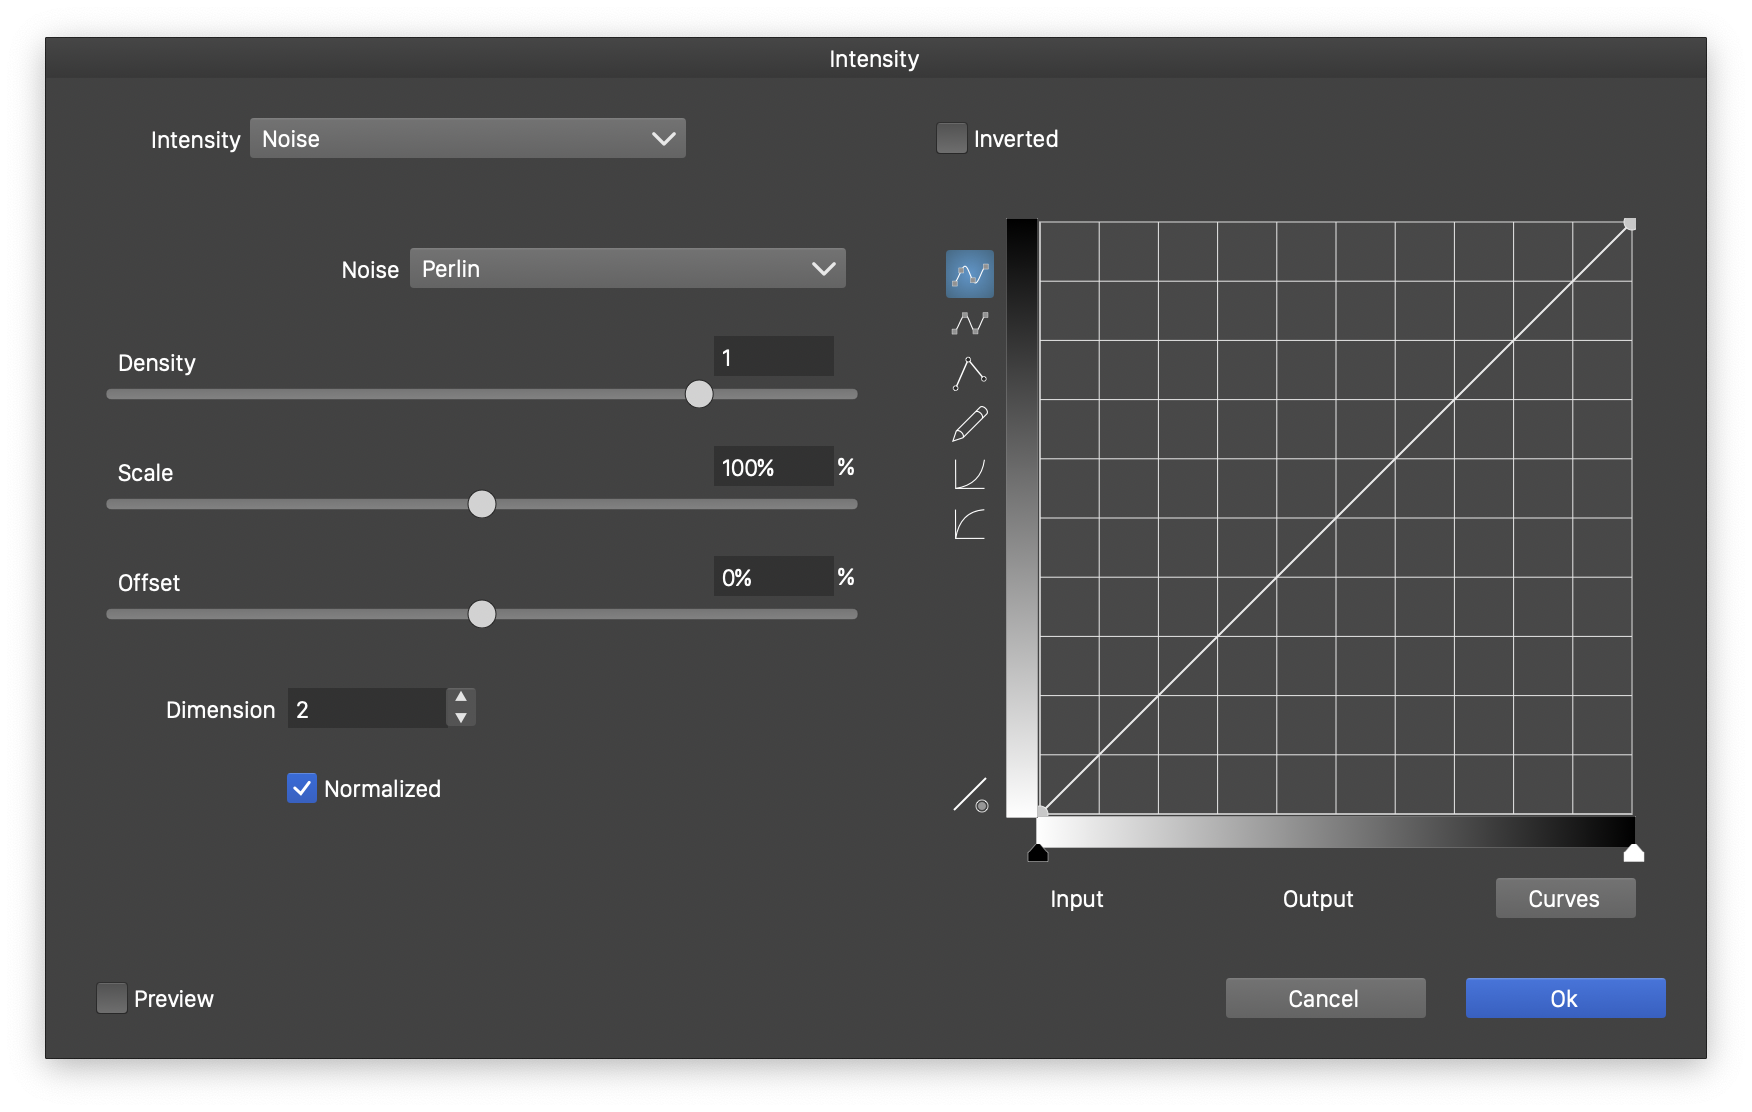Enable the Inverted checkbox
The image size is (1752, 1112).
(951, 139)
